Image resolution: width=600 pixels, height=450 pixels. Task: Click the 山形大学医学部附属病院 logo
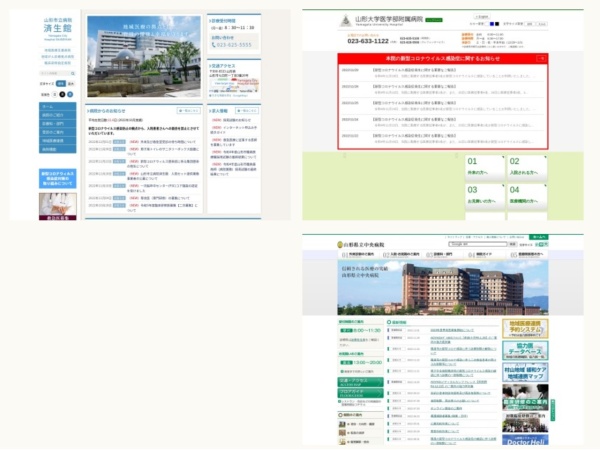click(381, 21)
